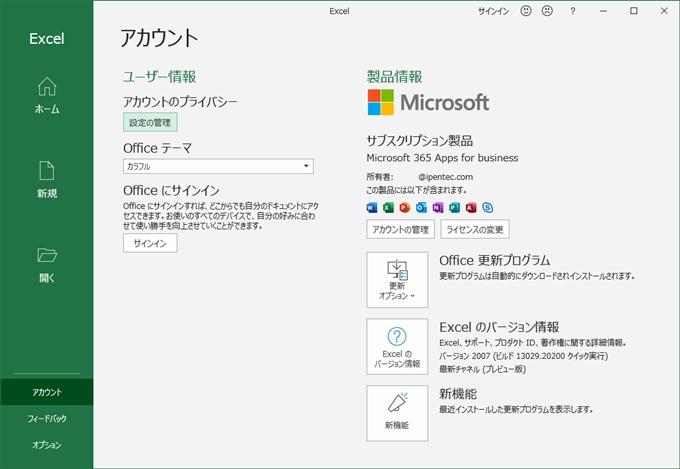Click the 最新チャネル (プレビュー版) text
Viewport: 680px width, 469px height.
(x=482, y=369)
